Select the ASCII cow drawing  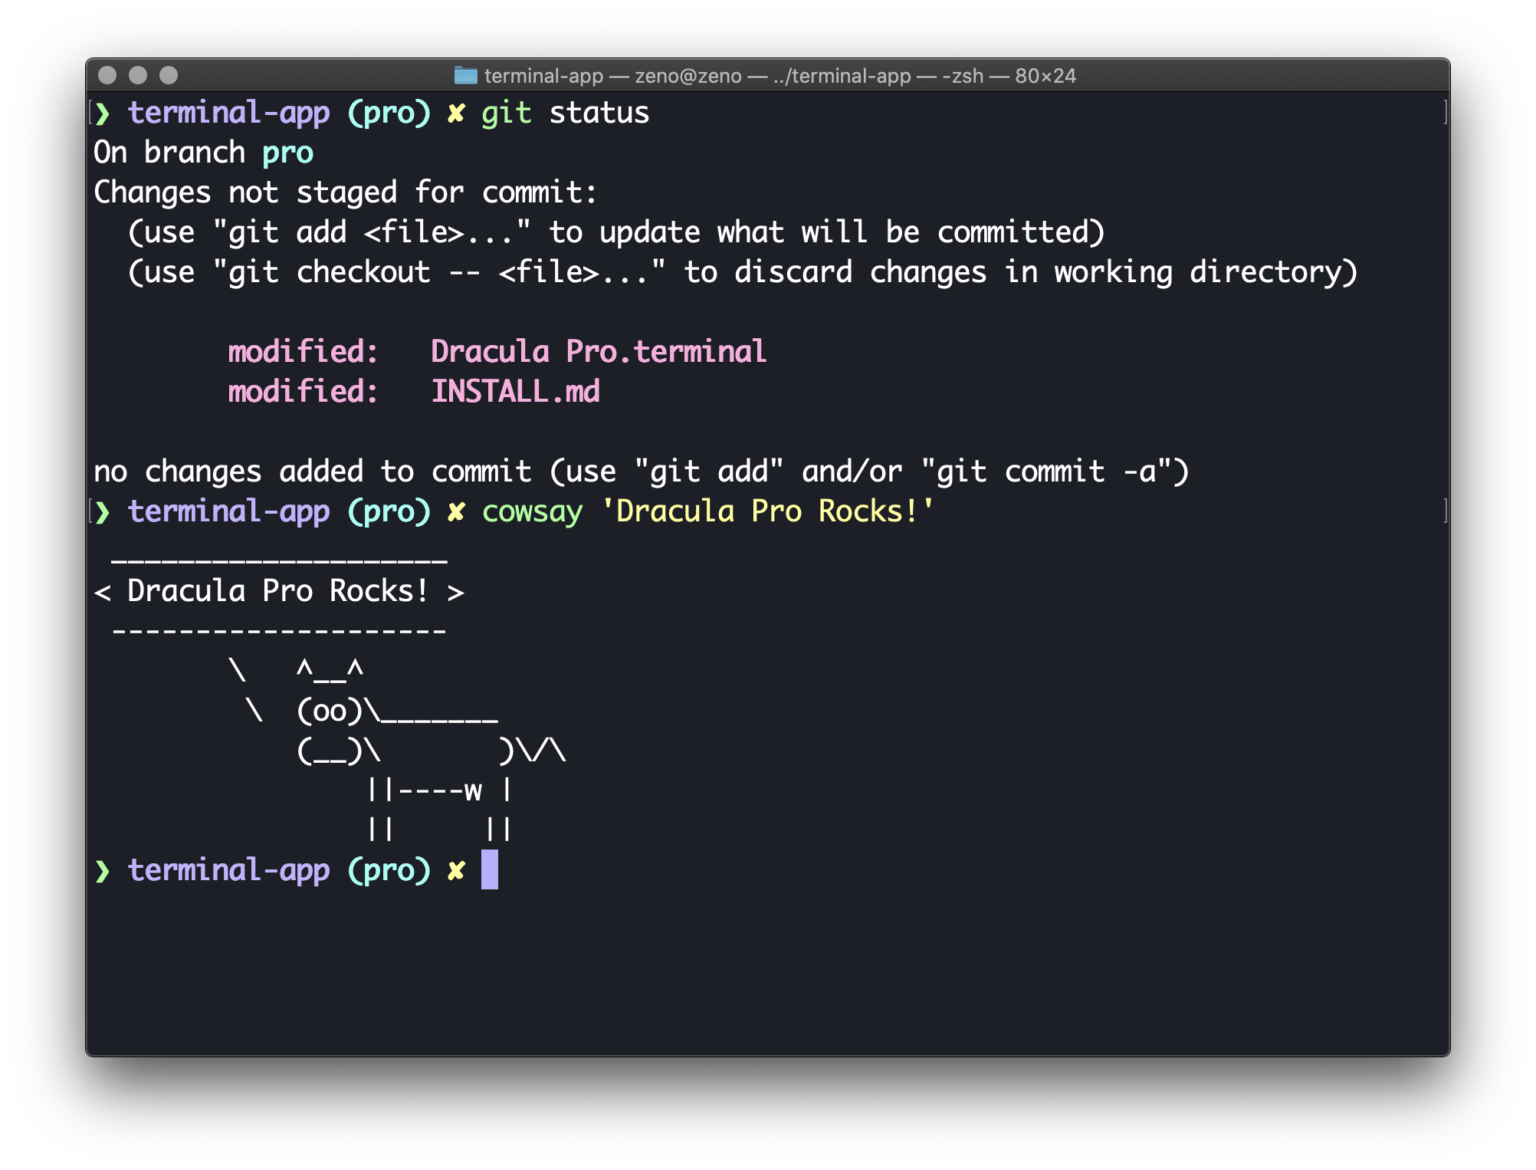point(400,750)
